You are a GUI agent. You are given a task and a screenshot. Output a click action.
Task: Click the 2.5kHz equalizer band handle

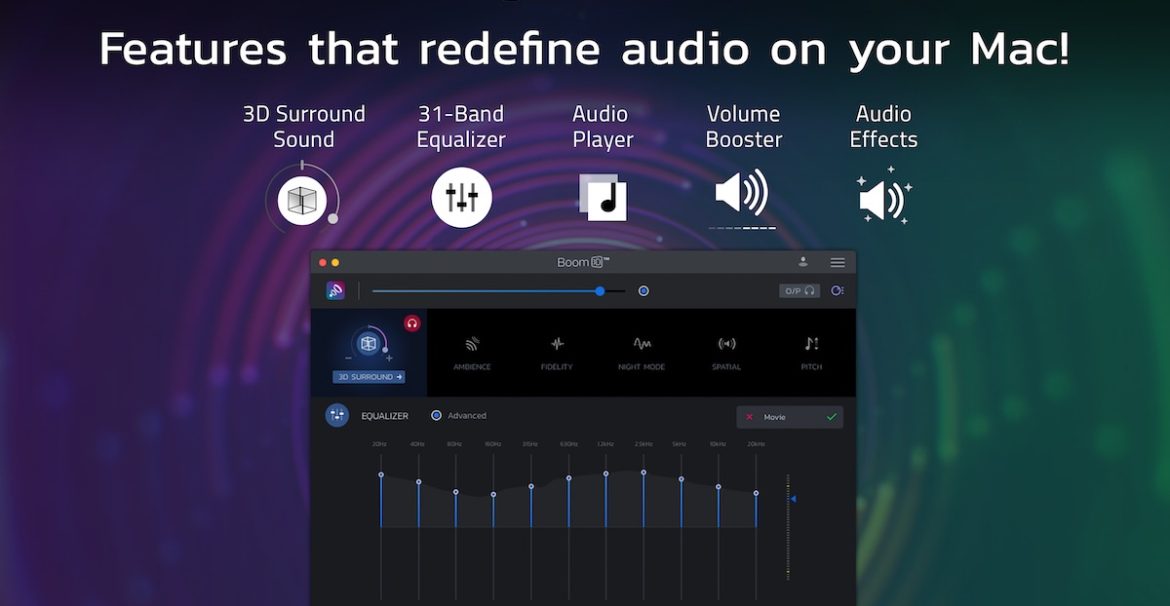click(643, 472)
